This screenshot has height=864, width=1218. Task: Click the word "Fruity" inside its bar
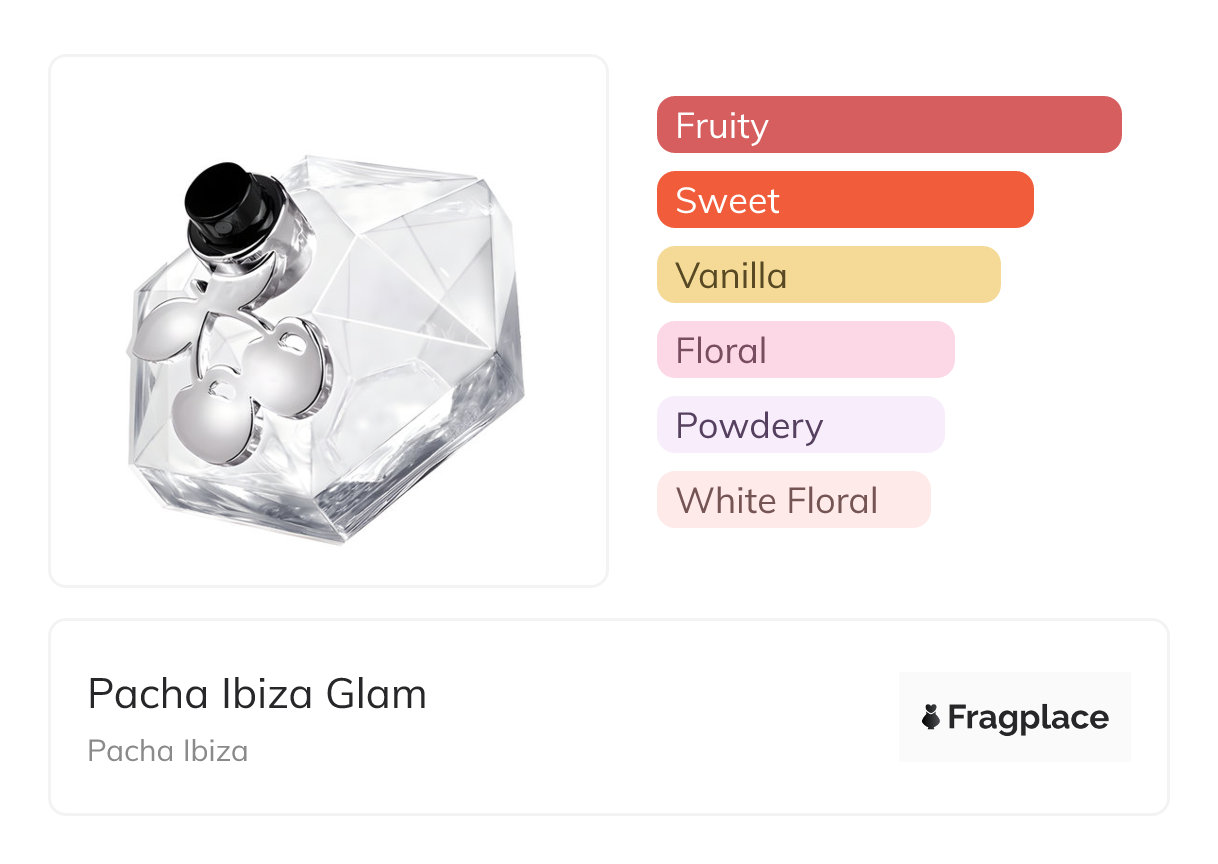(x=722, y=126)
